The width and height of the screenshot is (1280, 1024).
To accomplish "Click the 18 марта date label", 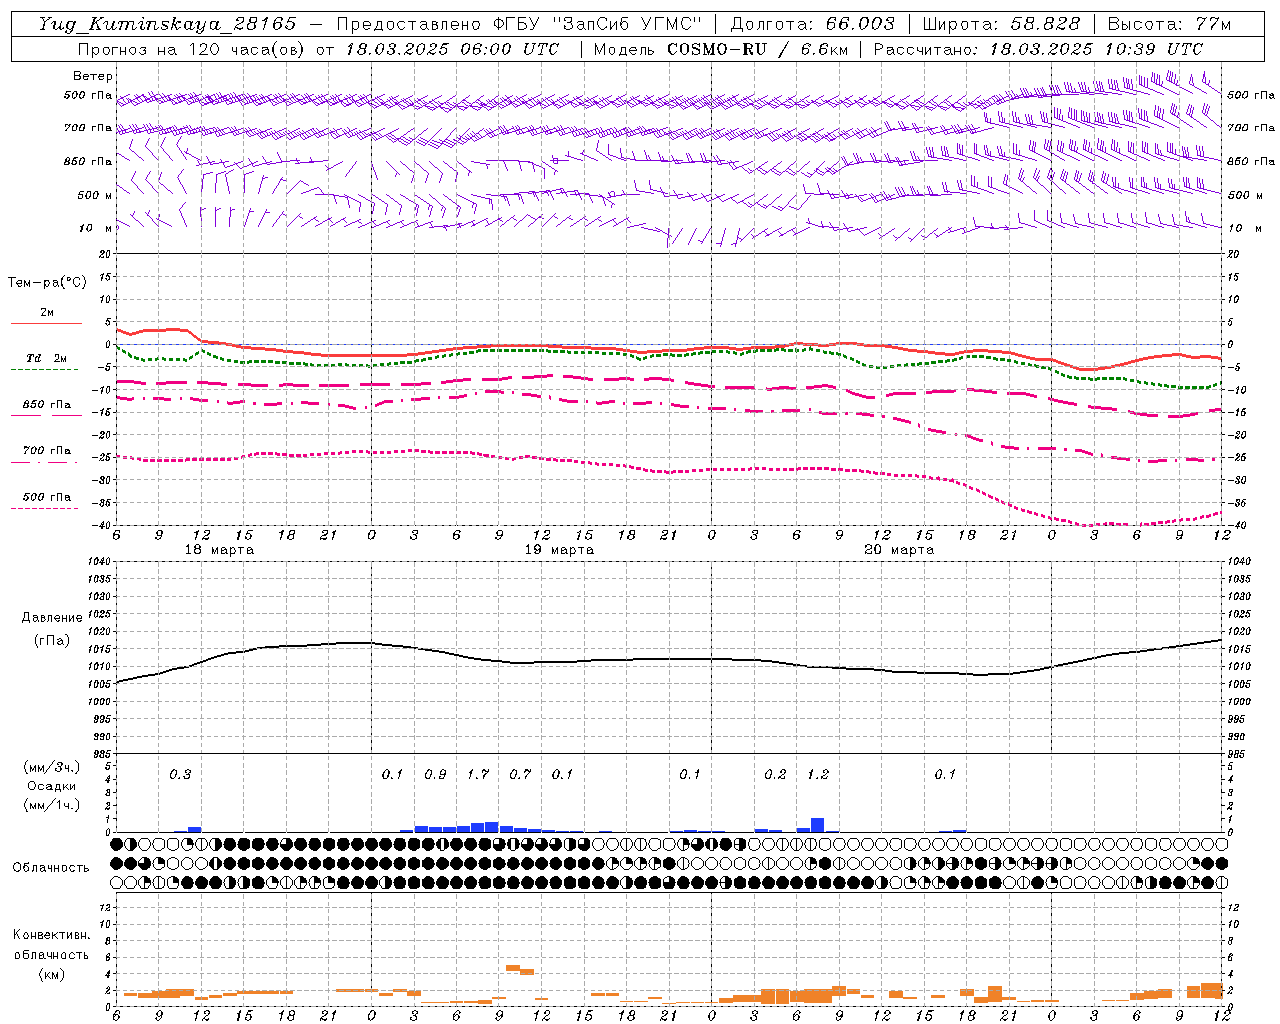I will [219, 550].
